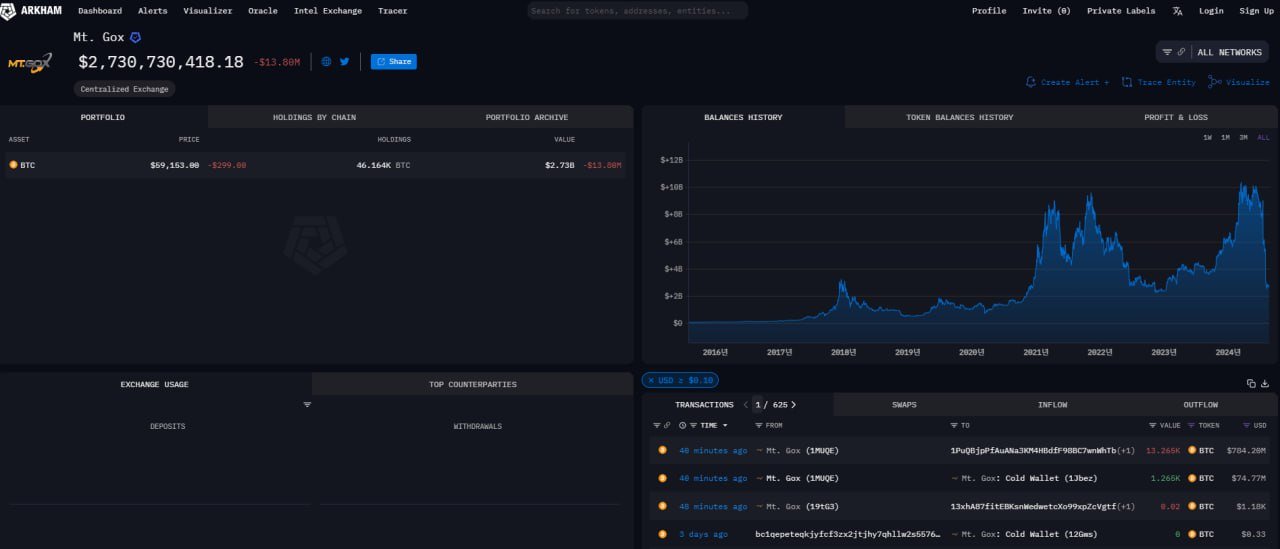The image size is (1280, 549).
Task: Click the blue Share button
Action: pos(393,61)
